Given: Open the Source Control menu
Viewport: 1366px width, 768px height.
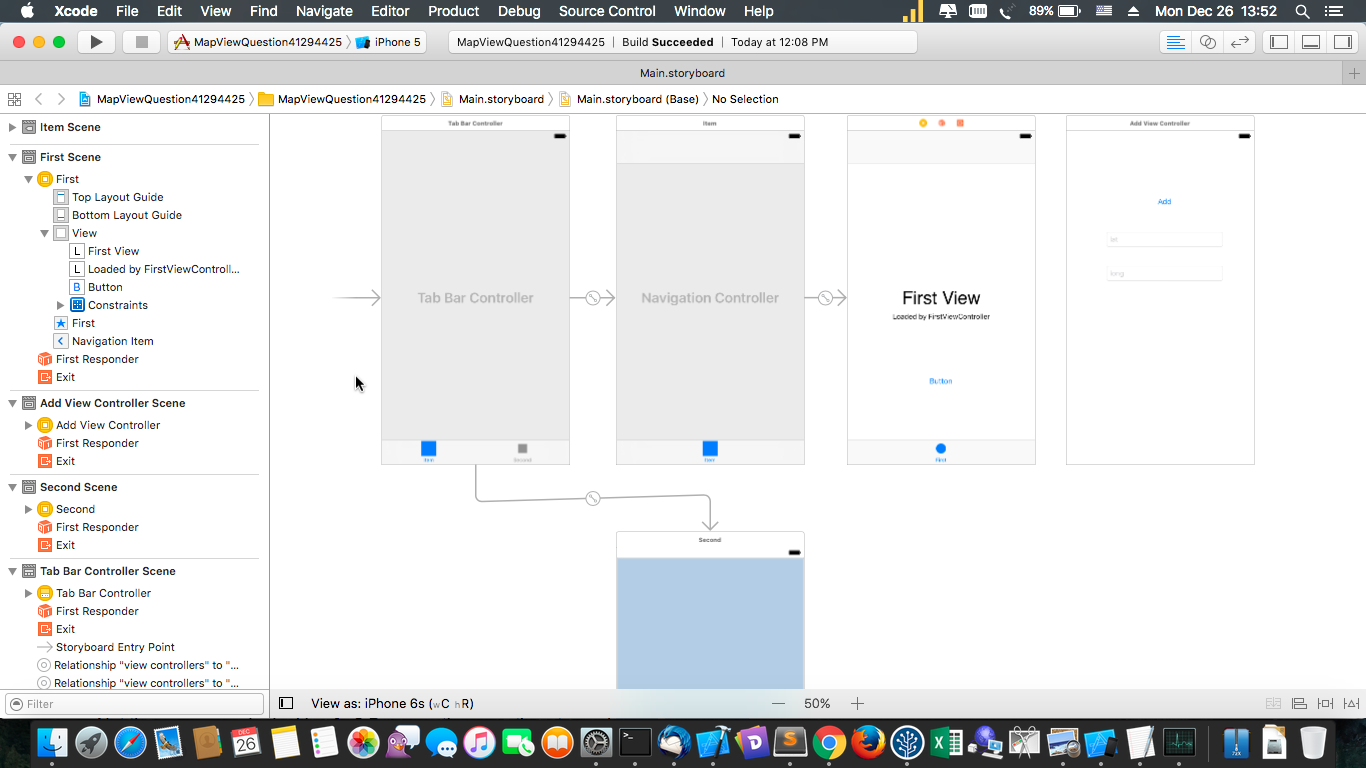Looking at the screenshot, I should coord(607,11).
